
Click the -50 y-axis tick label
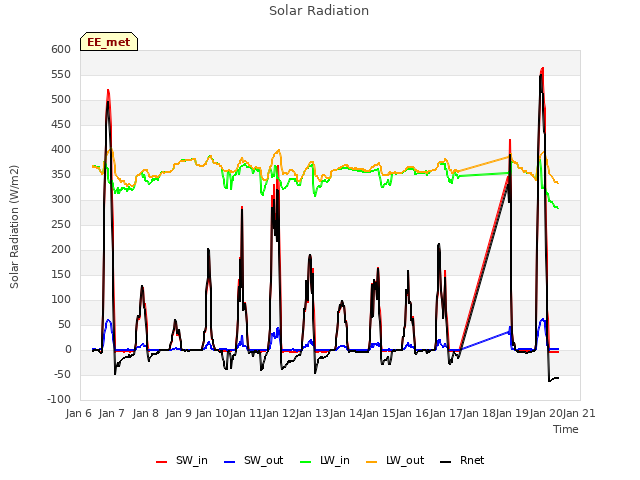pos(62,374)
